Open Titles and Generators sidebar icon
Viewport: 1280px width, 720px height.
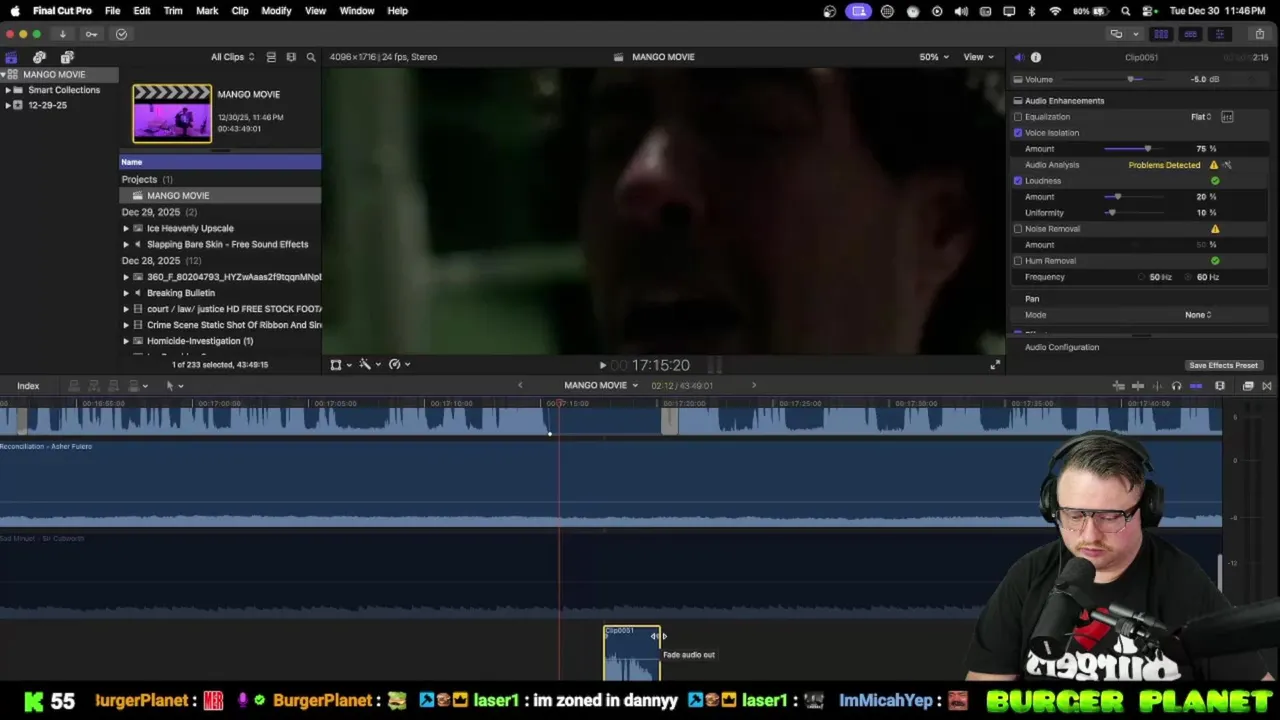[67, 57]
